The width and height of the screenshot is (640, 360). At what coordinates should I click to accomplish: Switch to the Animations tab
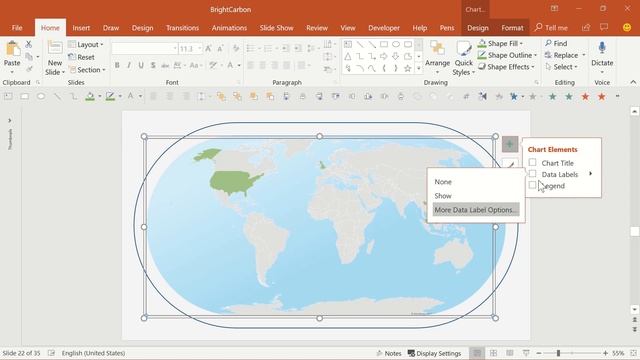tap(229, 28)
